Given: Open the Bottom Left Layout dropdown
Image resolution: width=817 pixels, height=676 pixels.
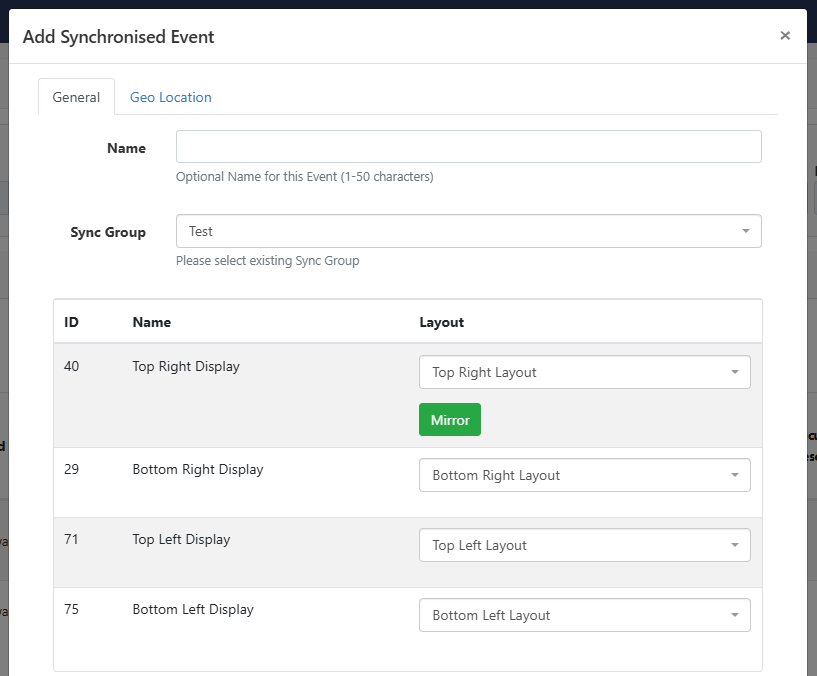Looking at the screenshot, I should pyautogui.click(x=584, y=615).
